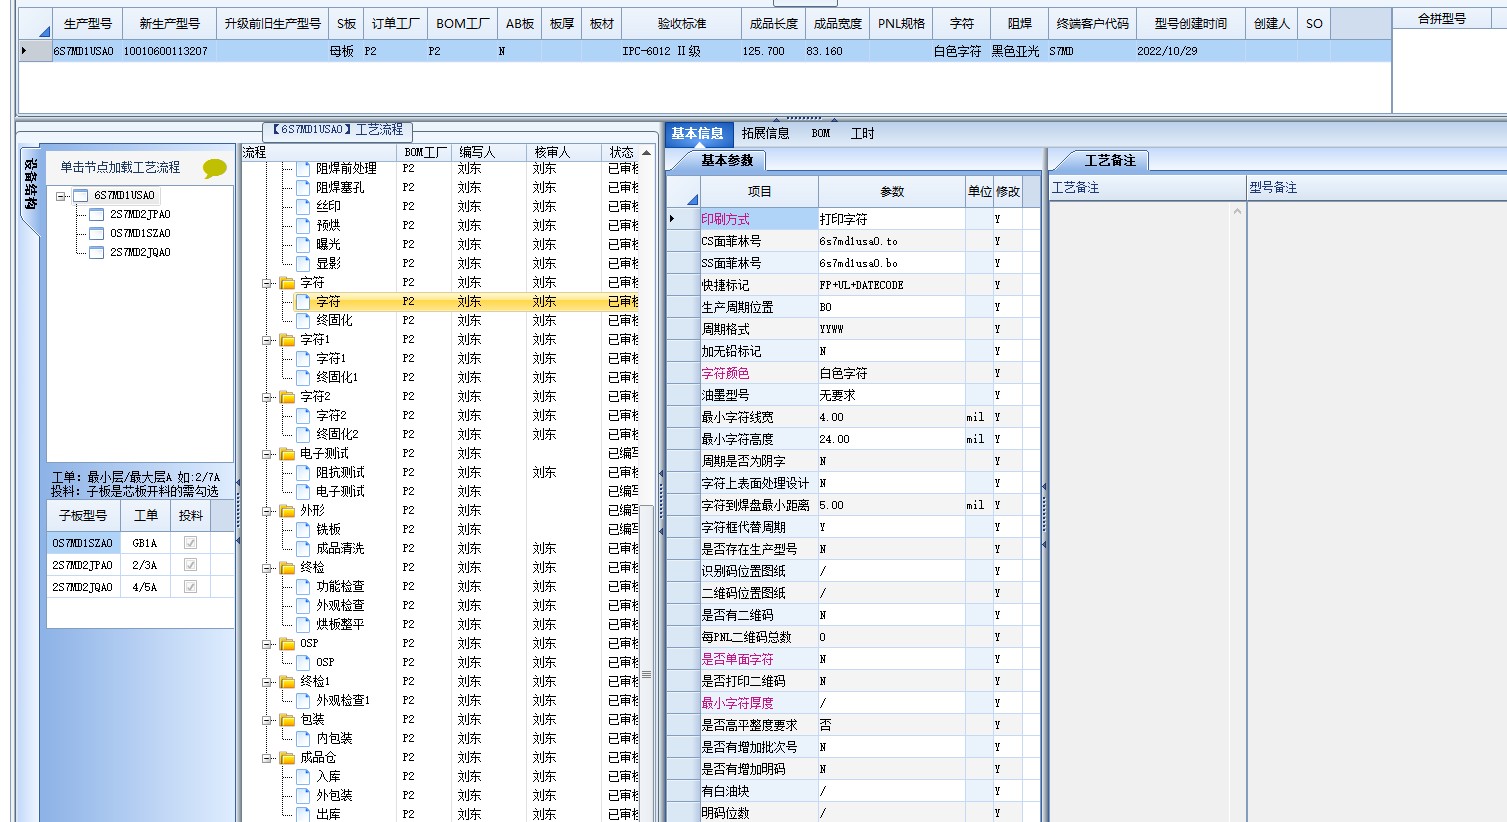Image resolution: width=1507 pixels, height=822 pixels.
Task: Click the folder icon of the 字符2 group
Action: point(287,397)
